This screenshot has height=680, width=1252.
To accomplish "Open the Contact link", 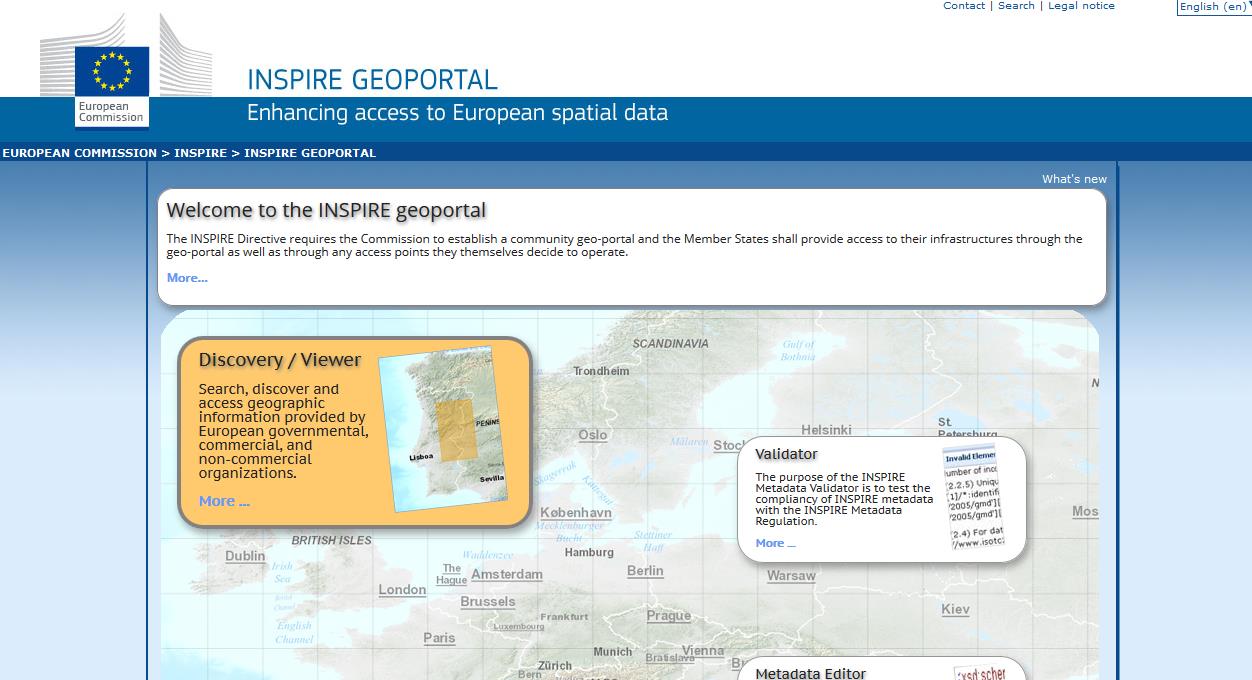I will coord(964,6).
